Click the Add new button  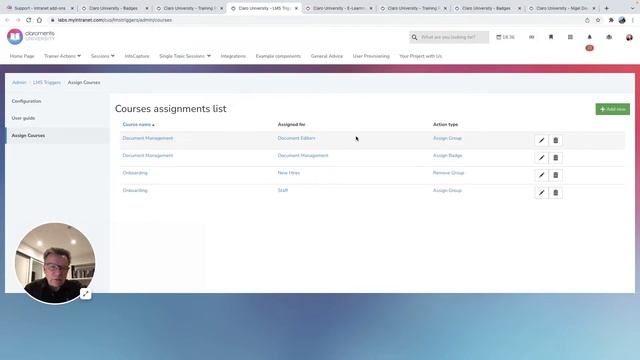pyautogui.click(x=612, y=109)
